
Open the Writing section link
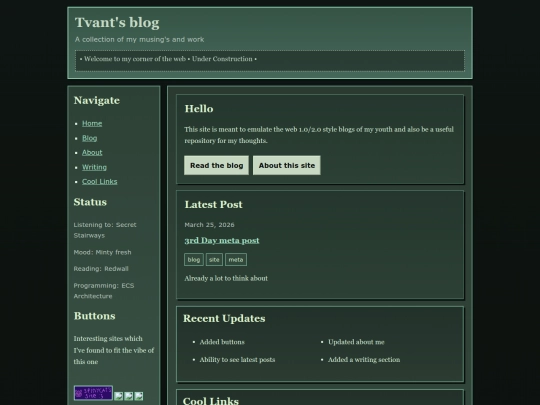point(94,167)
